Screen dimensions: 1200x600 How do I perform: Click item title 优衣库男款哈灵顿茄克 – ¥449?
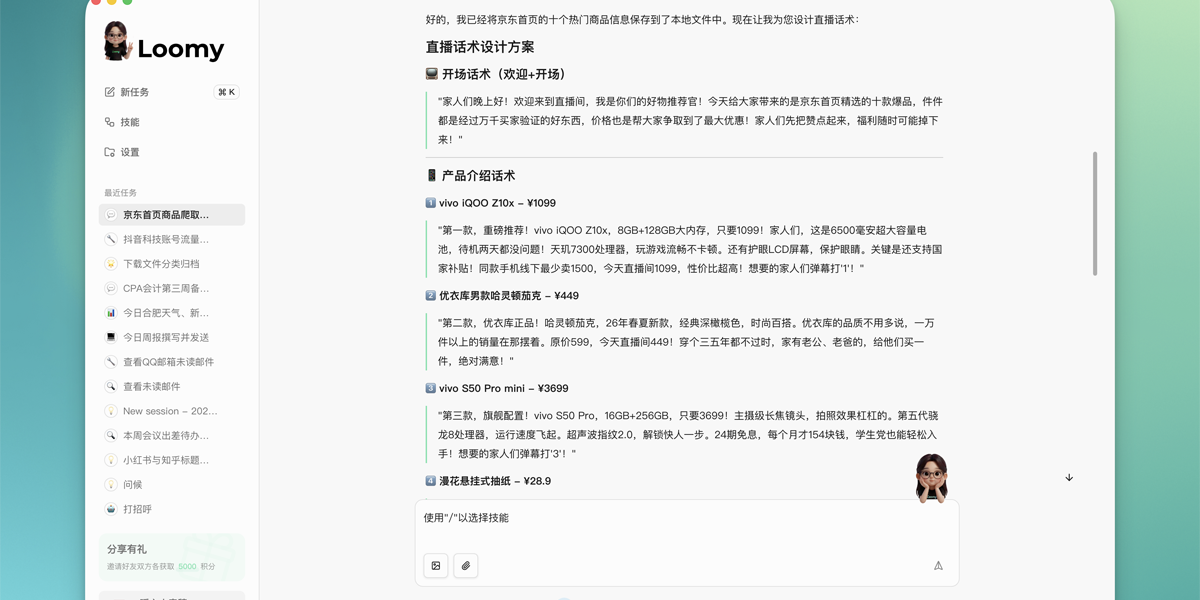tap(509, 296)
